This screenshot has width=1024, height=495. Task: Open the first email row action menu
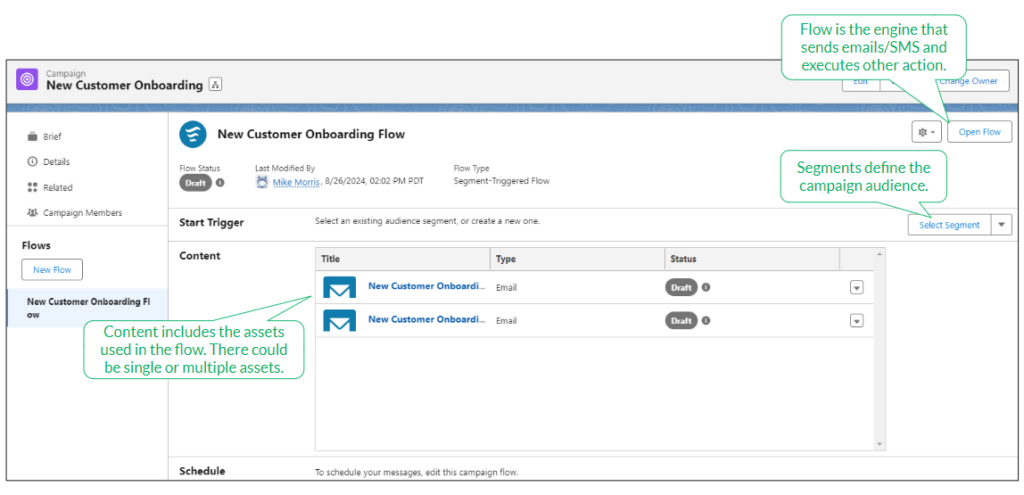coord(856,288)
